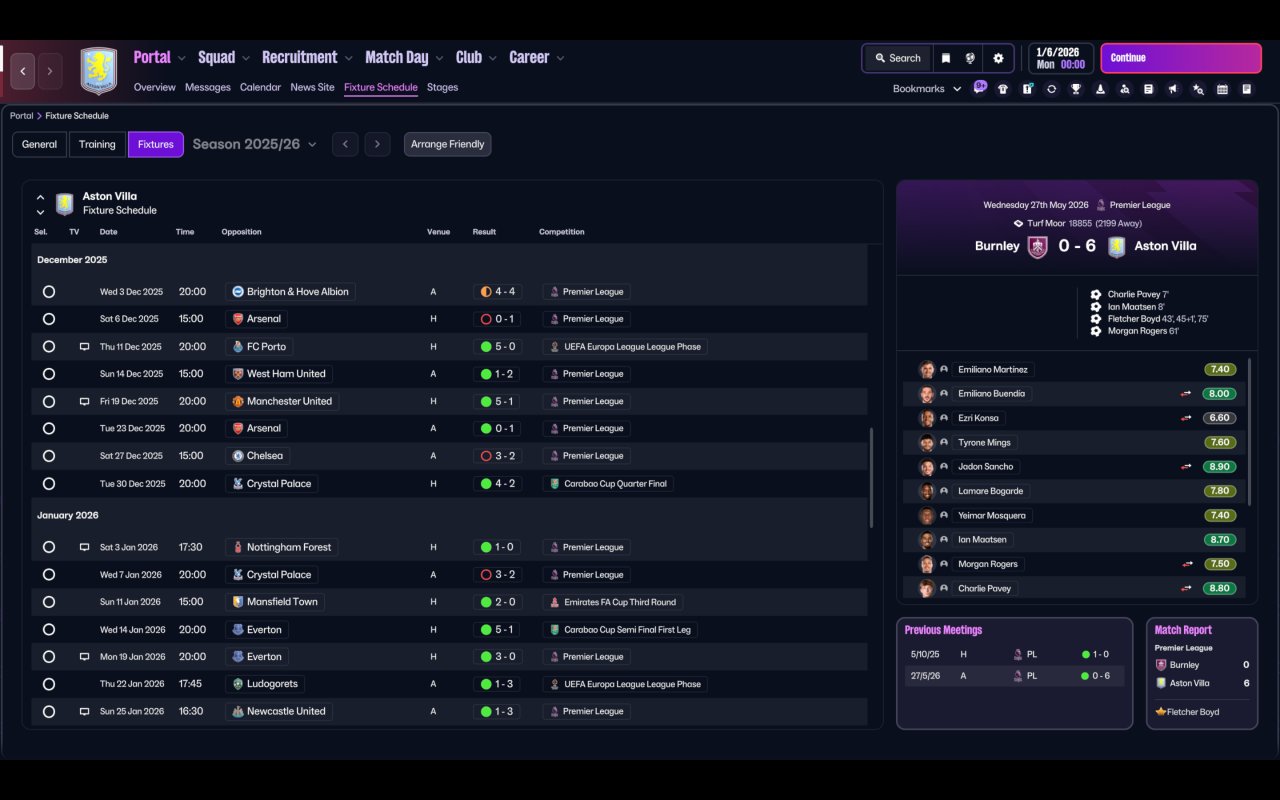Go to next season with right arrow
Screen dimensions: 1280x800
coord(377,144)
